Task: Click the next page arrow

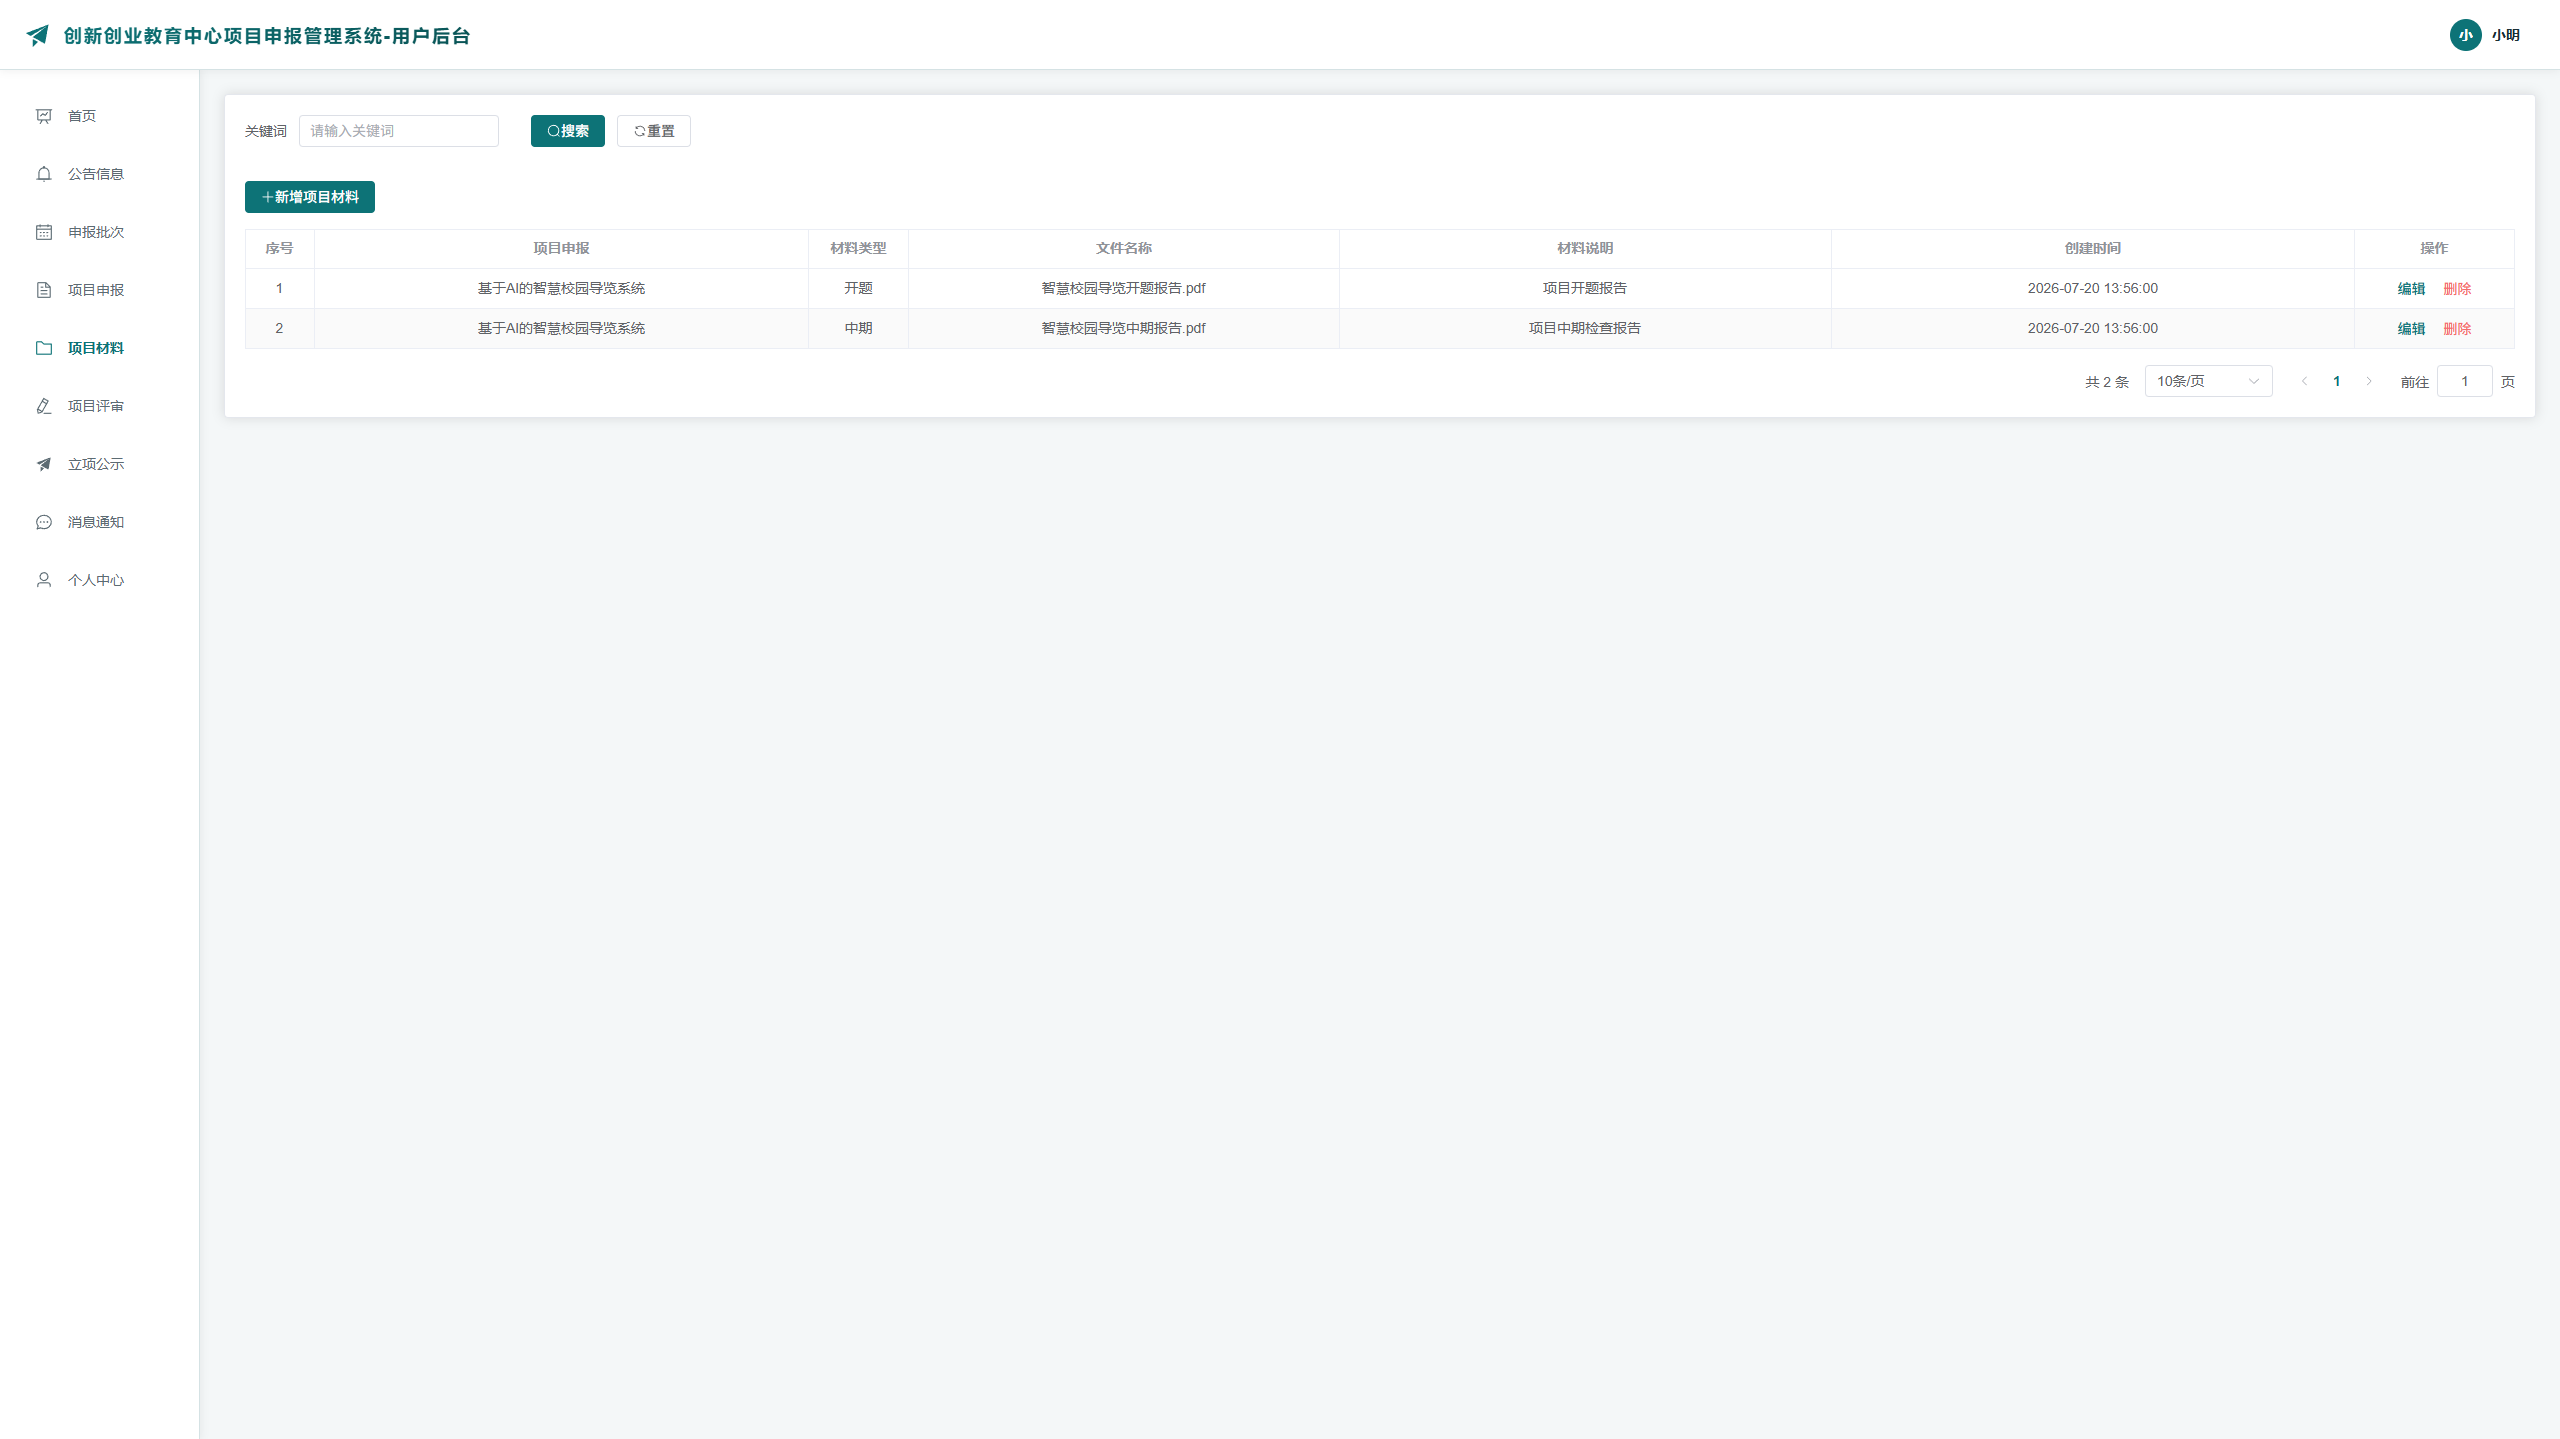Action: tap(2368, 381)
